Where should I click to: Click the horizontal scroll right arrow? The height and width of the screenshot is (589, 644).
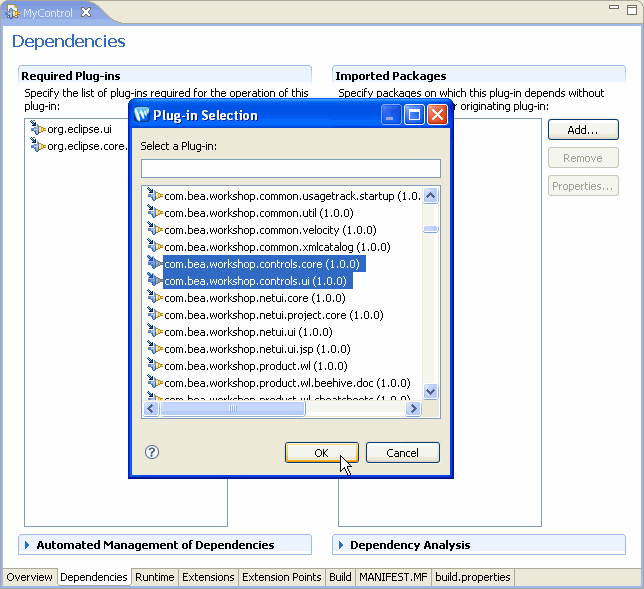click(x=414, y=408)
